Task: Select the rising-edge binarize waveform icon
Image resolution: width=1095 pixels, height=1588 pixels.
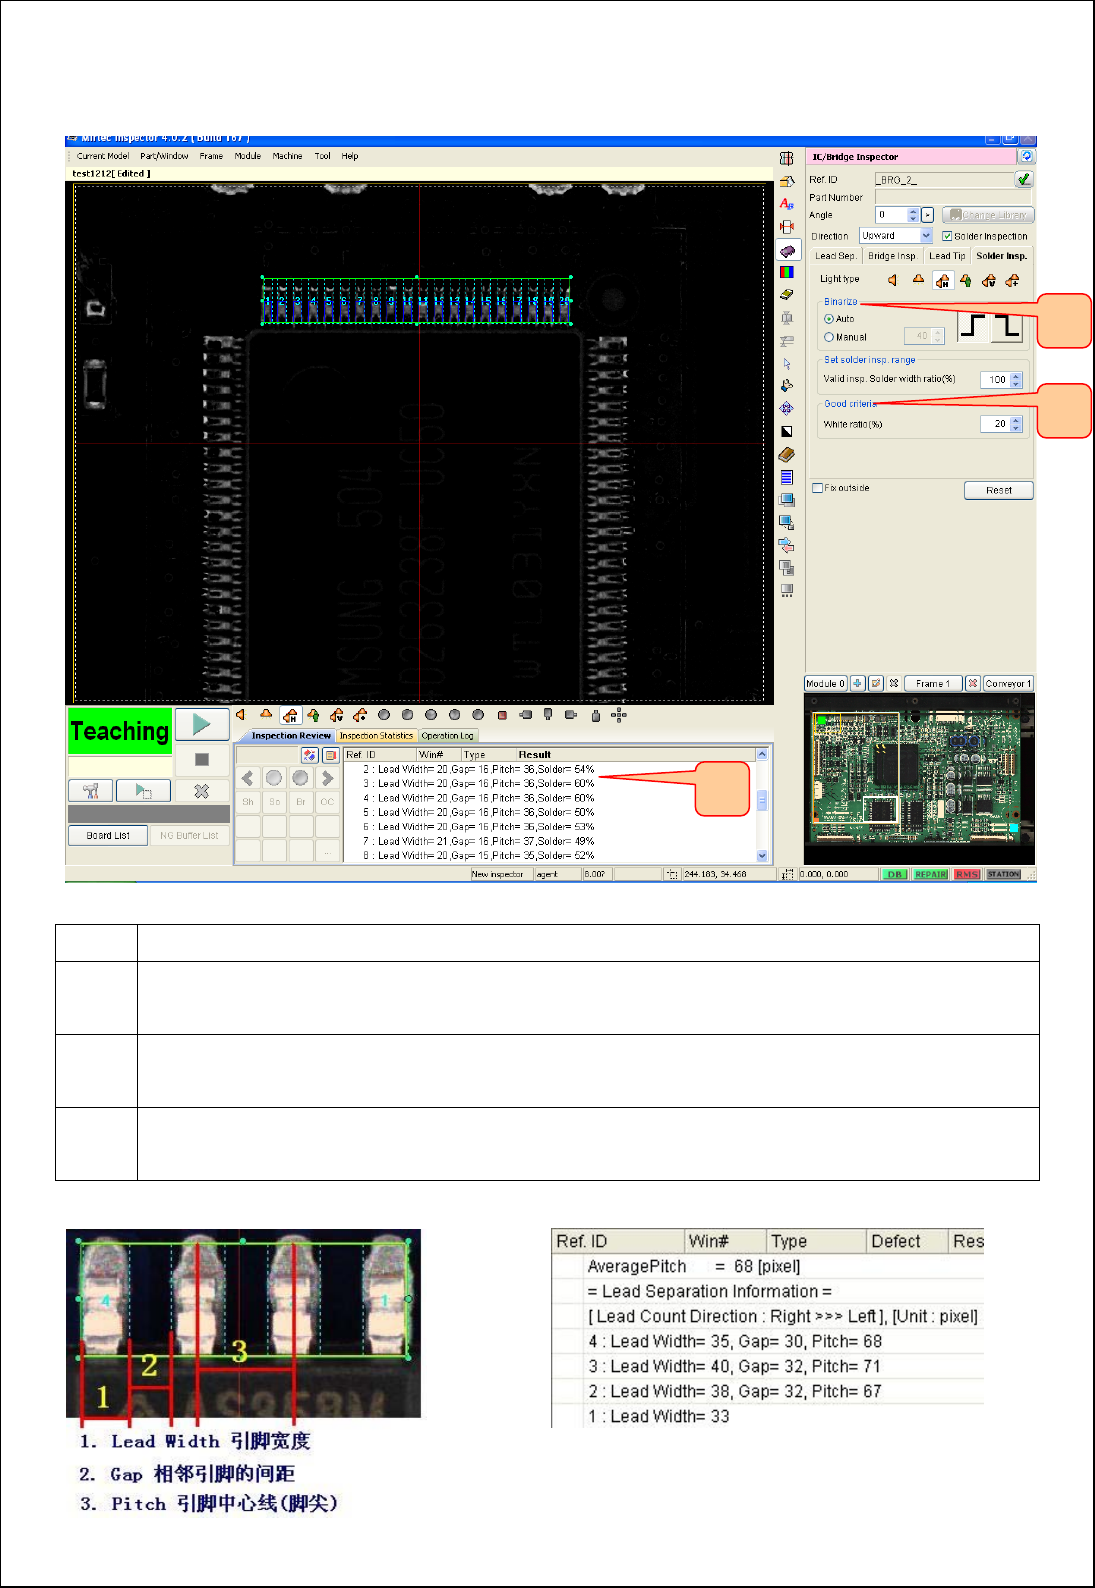Action: pos(974,326)
